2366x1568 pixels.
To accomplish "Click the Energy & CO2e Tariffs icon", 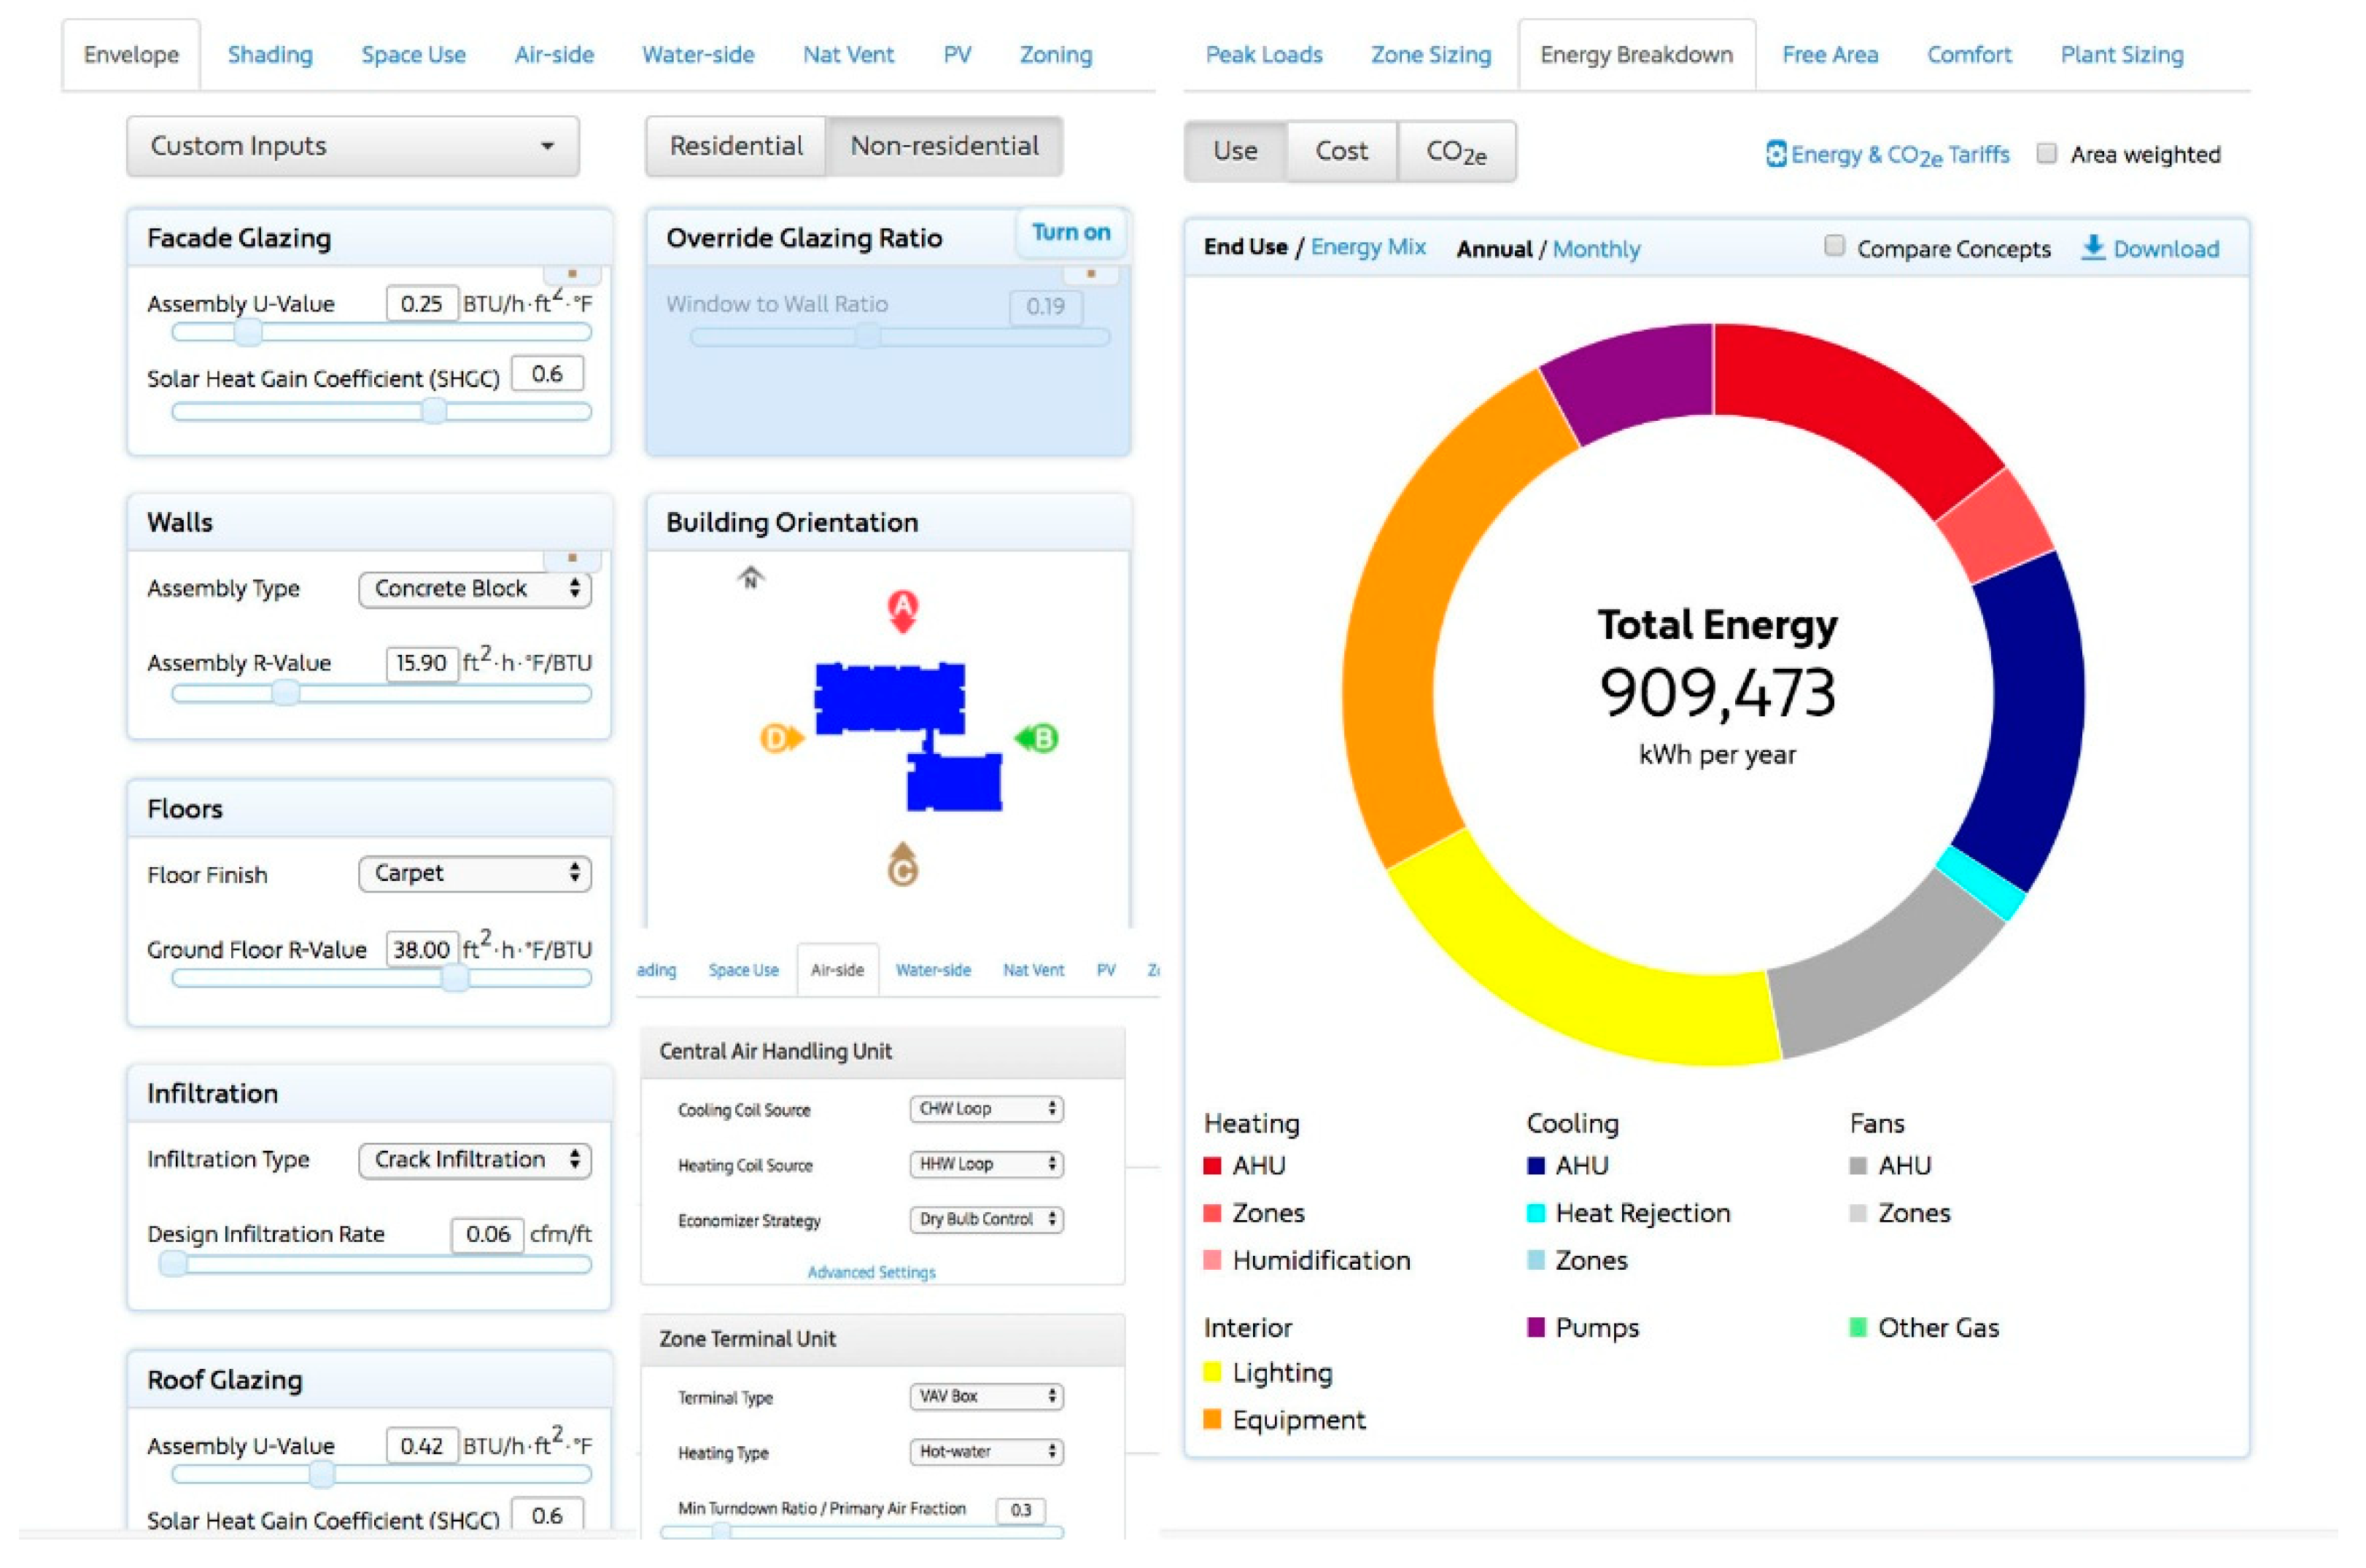I will (x=1775, y=154).
